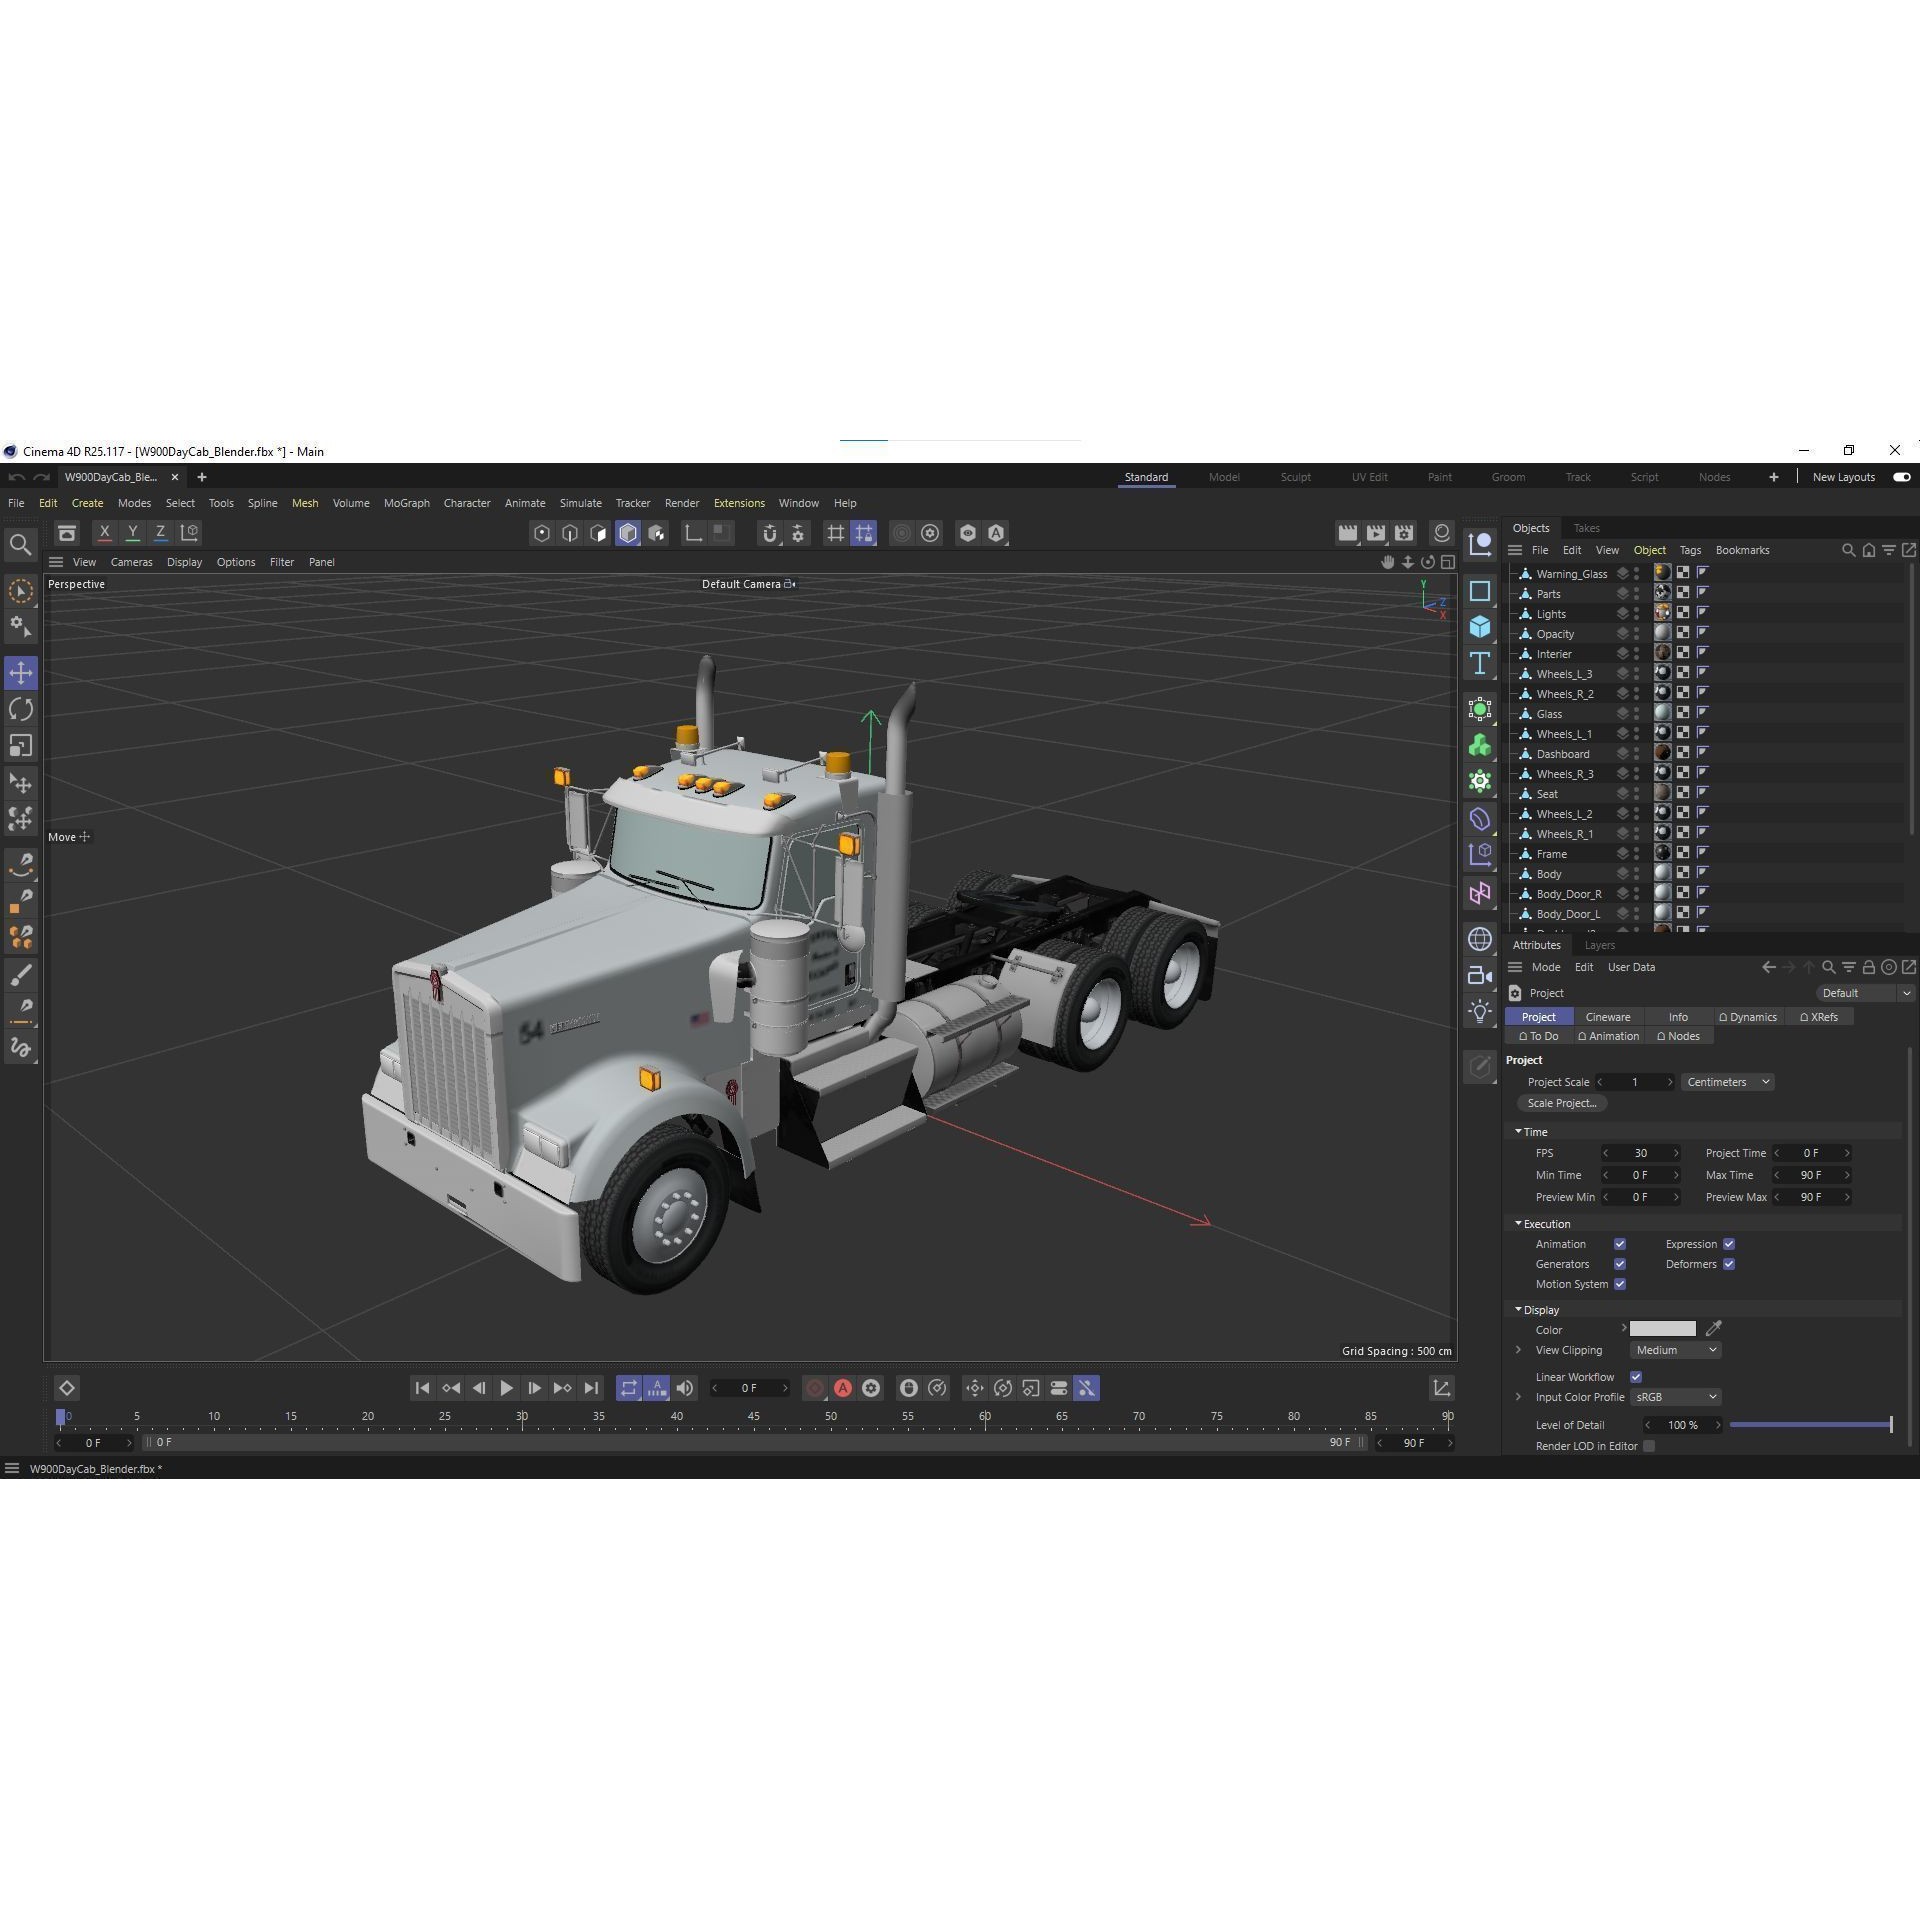Click the green Simulate gear icon in right sidebar
The width and height of the screenshot is (1920, 1920).
pyautogui.click(x=1480, y=781)
